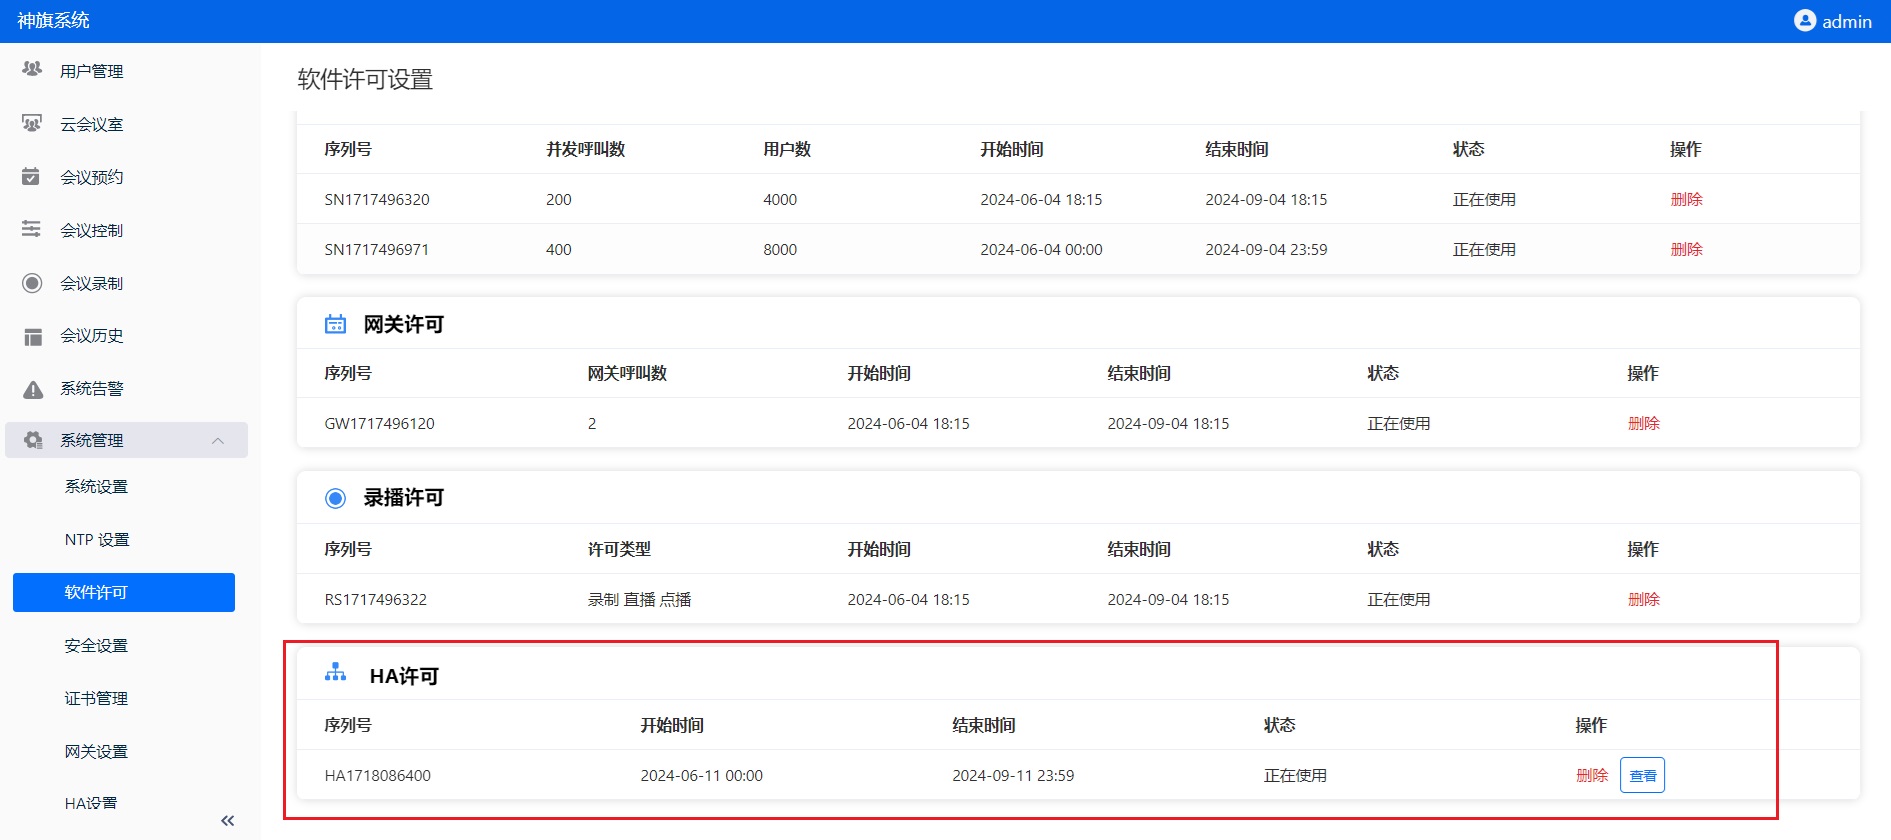The width and height of the screenshot is (1891, 840).
Task: Click the 会议历史 table icon
Action: 33,336
